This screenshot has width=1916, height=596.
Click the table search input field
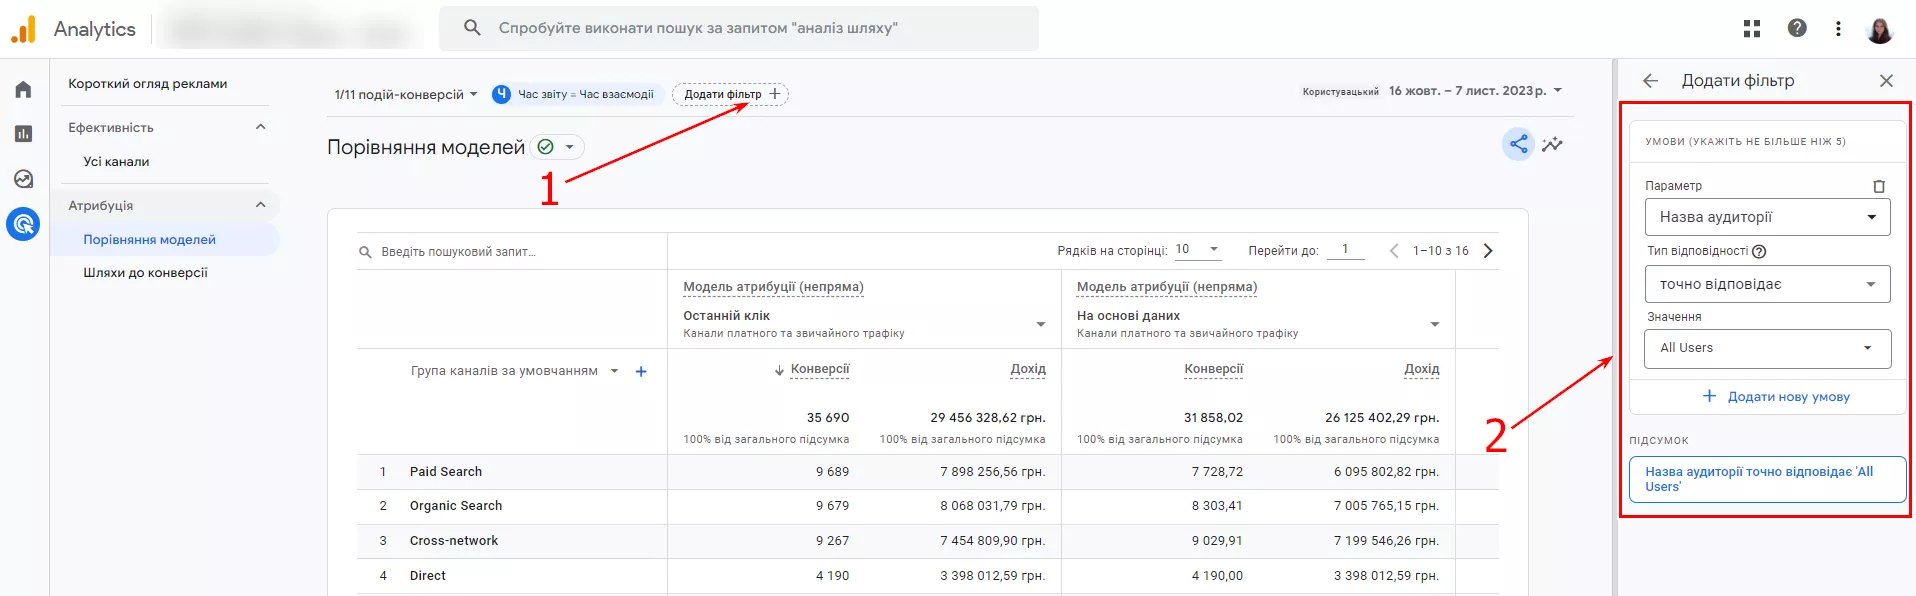click(x=512, y=252)
